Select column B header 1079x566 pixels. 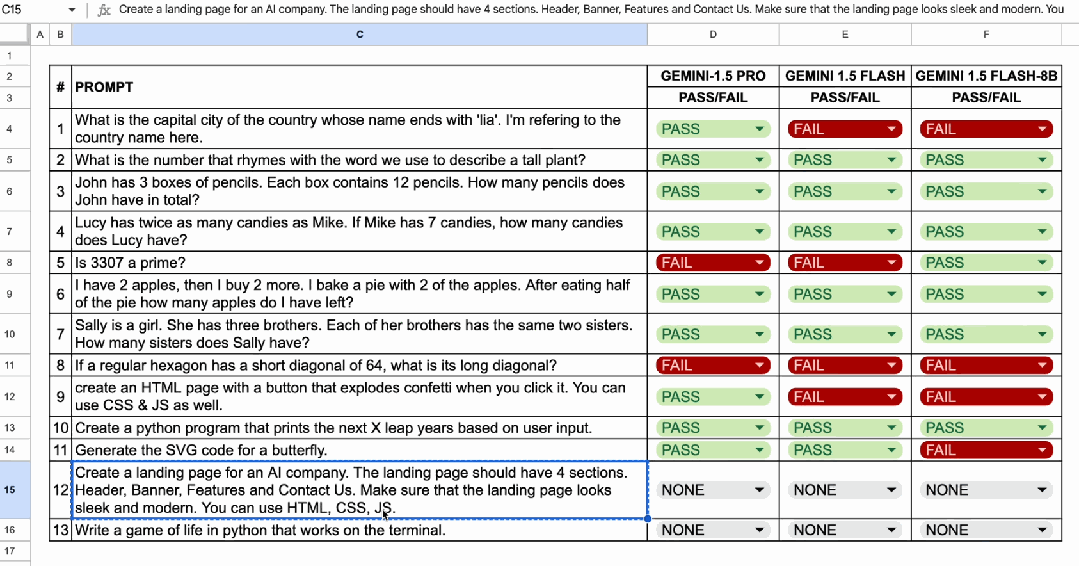coord(61,34)
